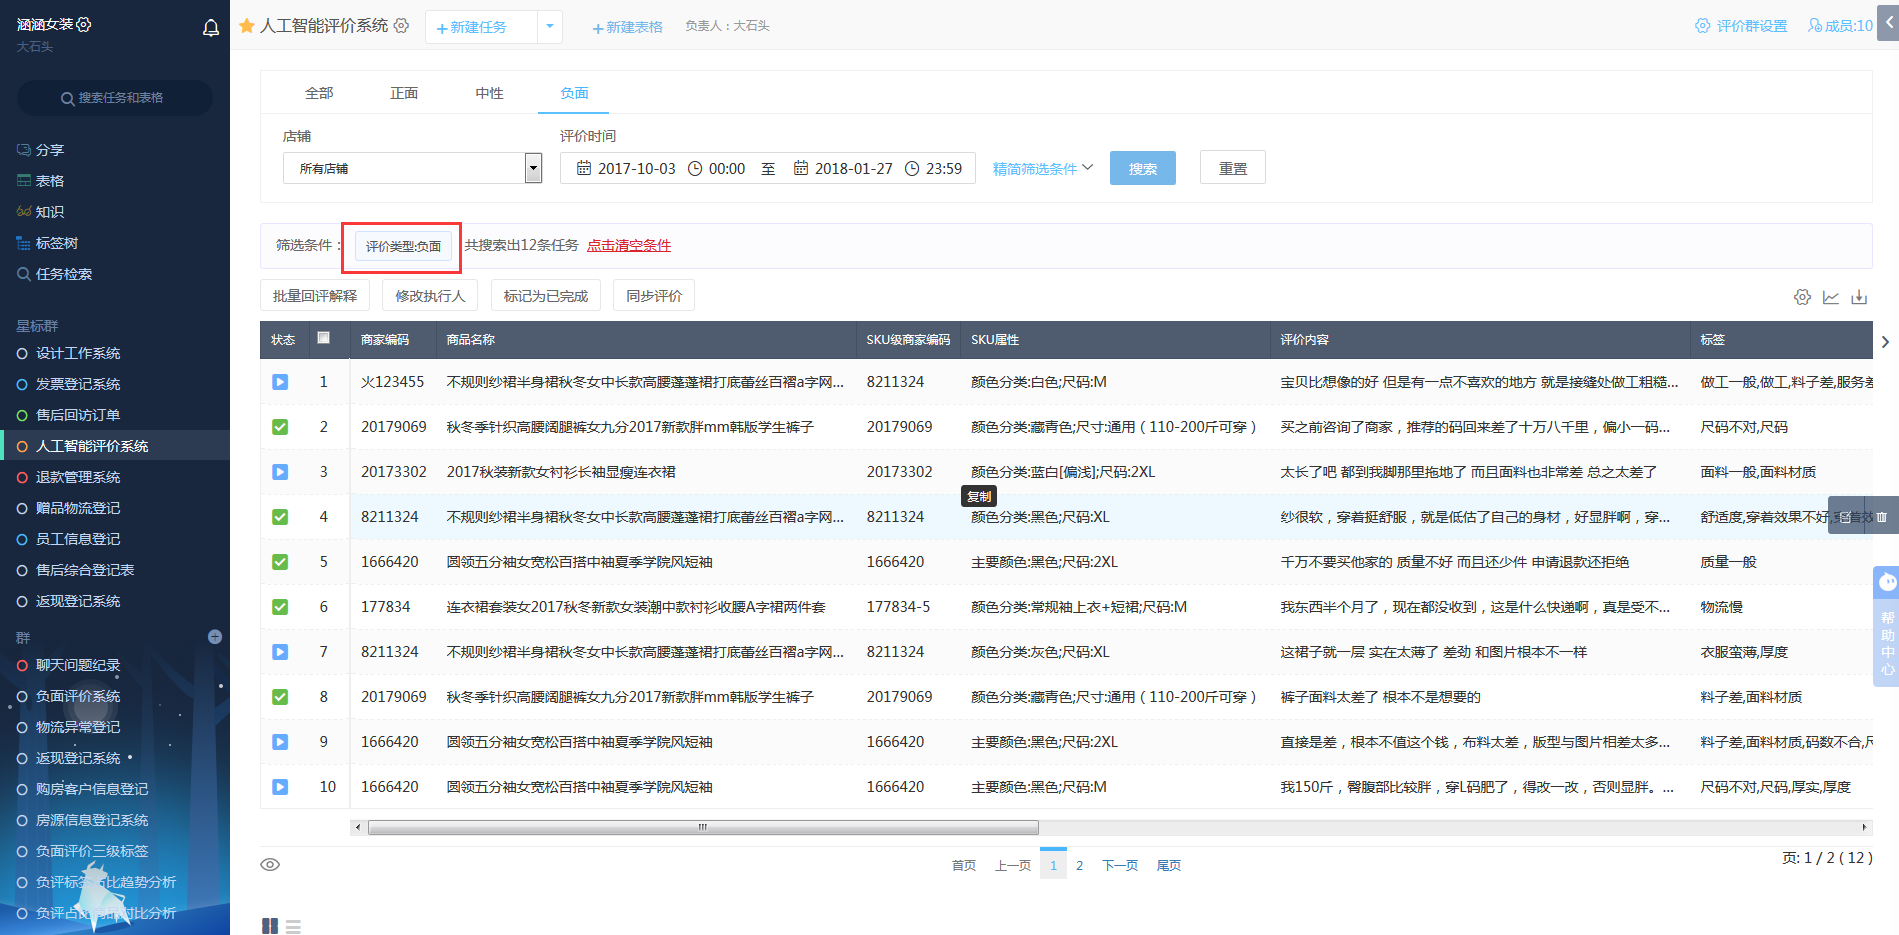The image size is (1899, 935).
Task: Expand the 新建任务 dropdown arrow
Action: pos(550,27)
